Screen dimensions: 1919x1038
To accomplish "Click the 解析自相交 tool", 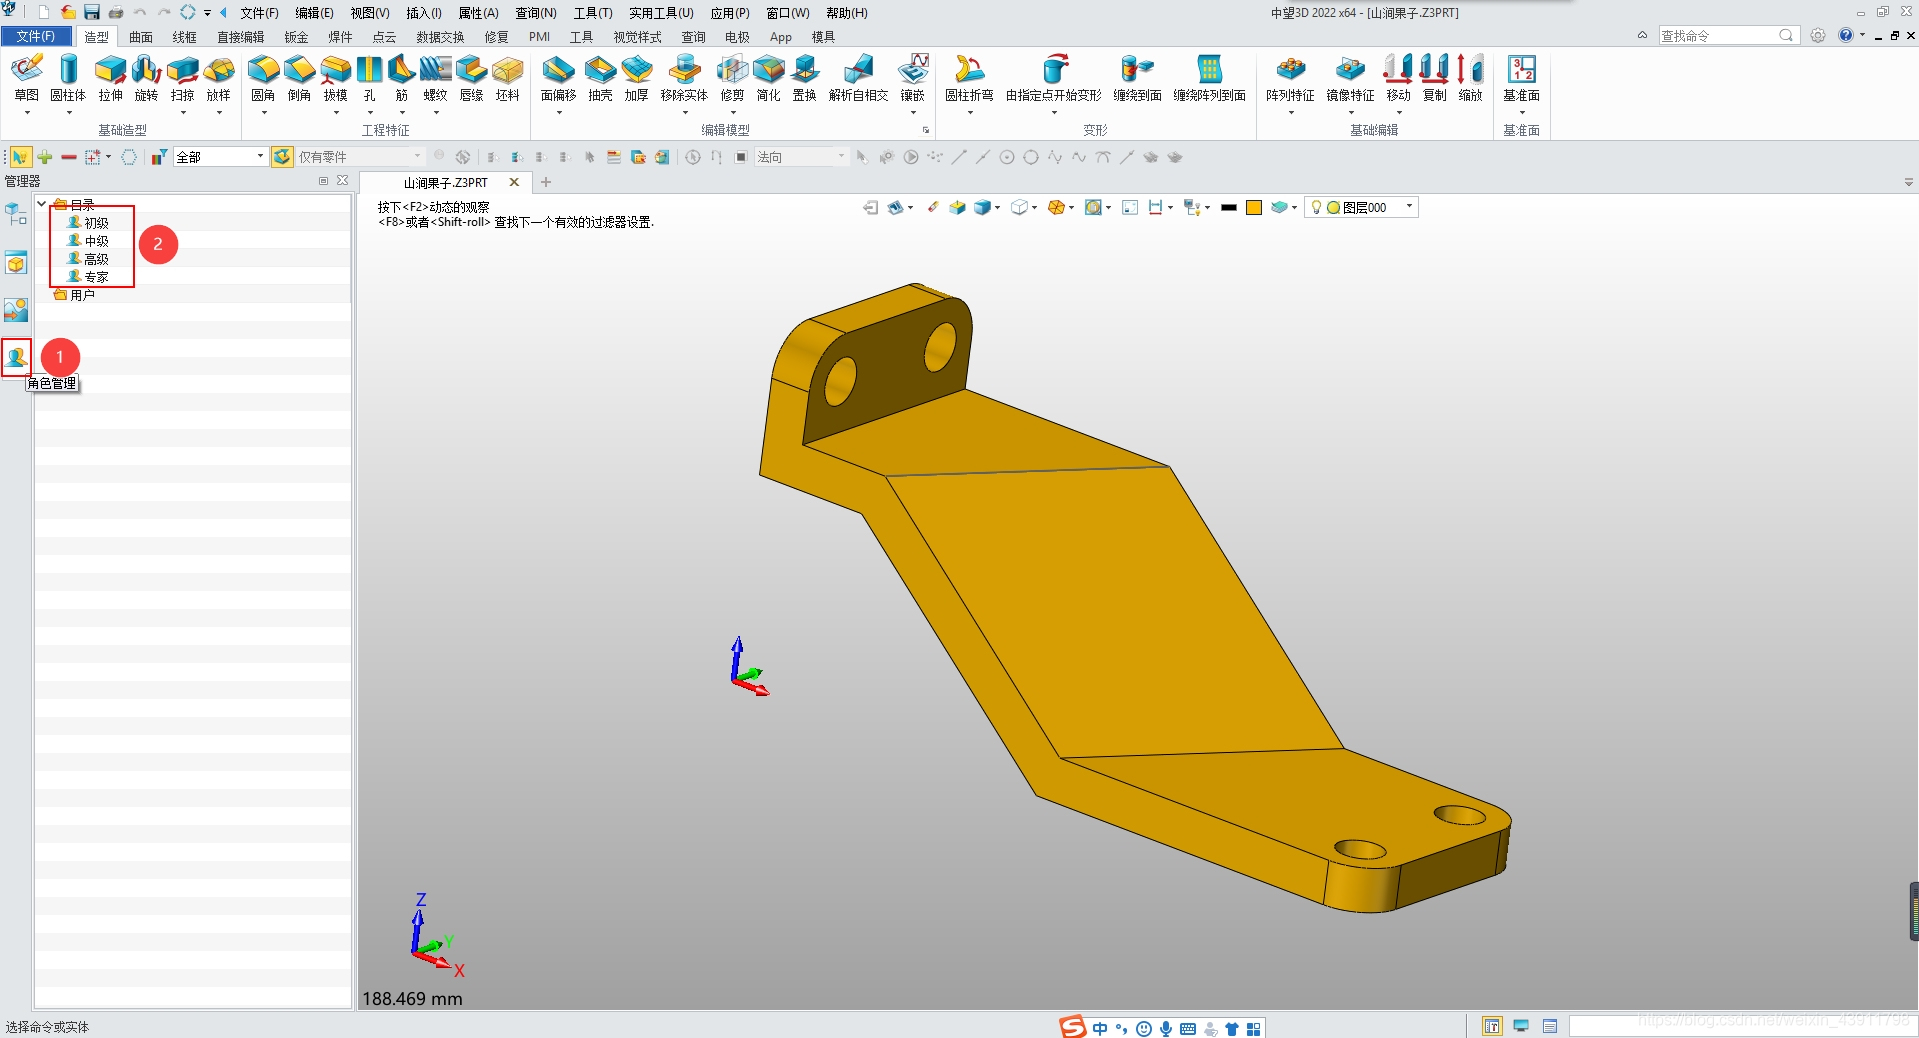I will coord(858,78).
